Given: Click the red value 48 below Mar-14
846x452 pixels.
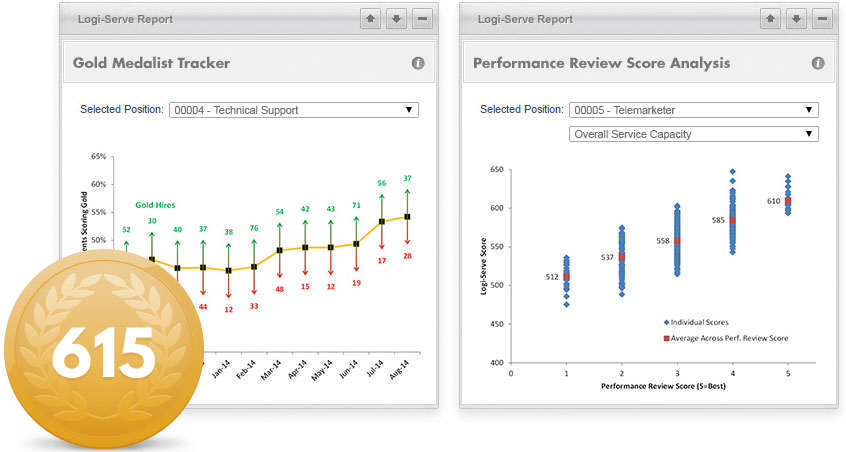Looking at the screenshot, I should (x=279, y=289).
